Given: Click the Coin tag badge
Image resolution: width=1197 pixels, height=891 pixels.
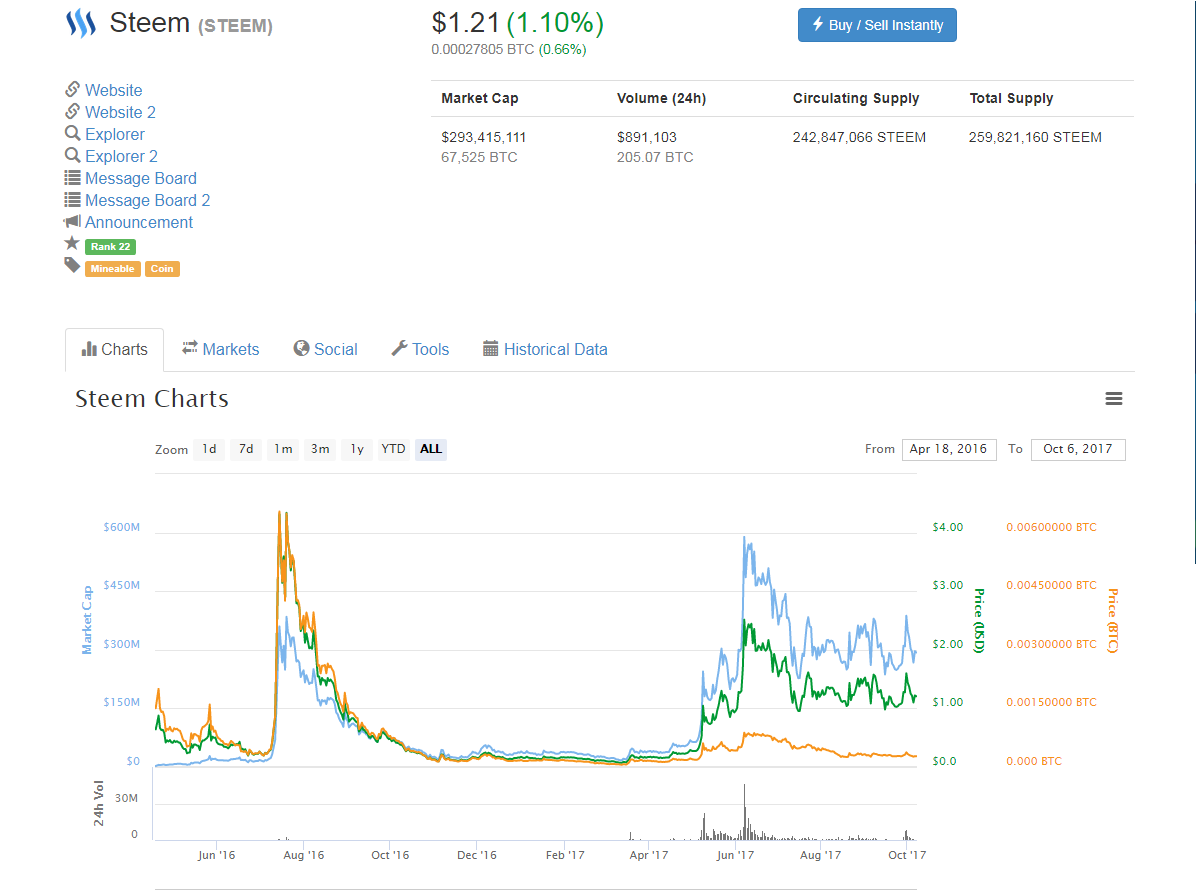Looking at the screenshot, I should click(x=162, y=269).
